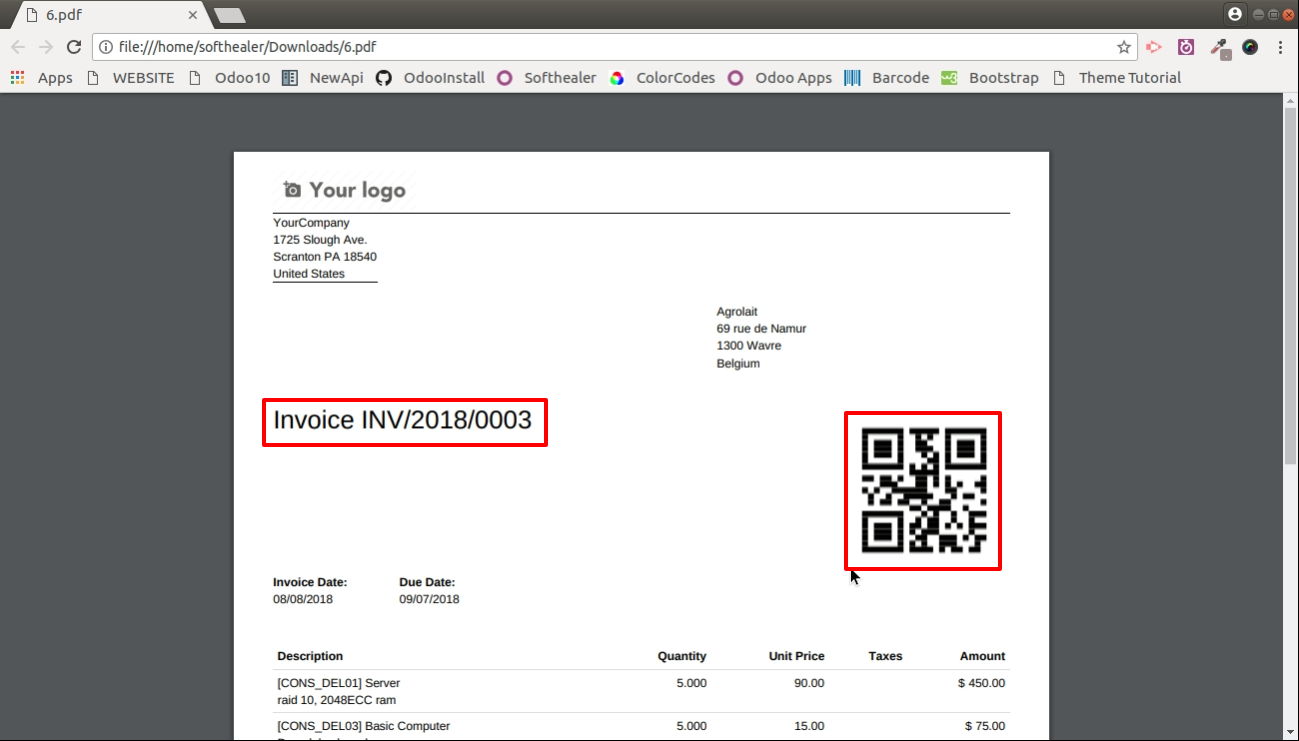Click the Your logo placeholder image
This screenshot has height=741, width=1299.
344,190
